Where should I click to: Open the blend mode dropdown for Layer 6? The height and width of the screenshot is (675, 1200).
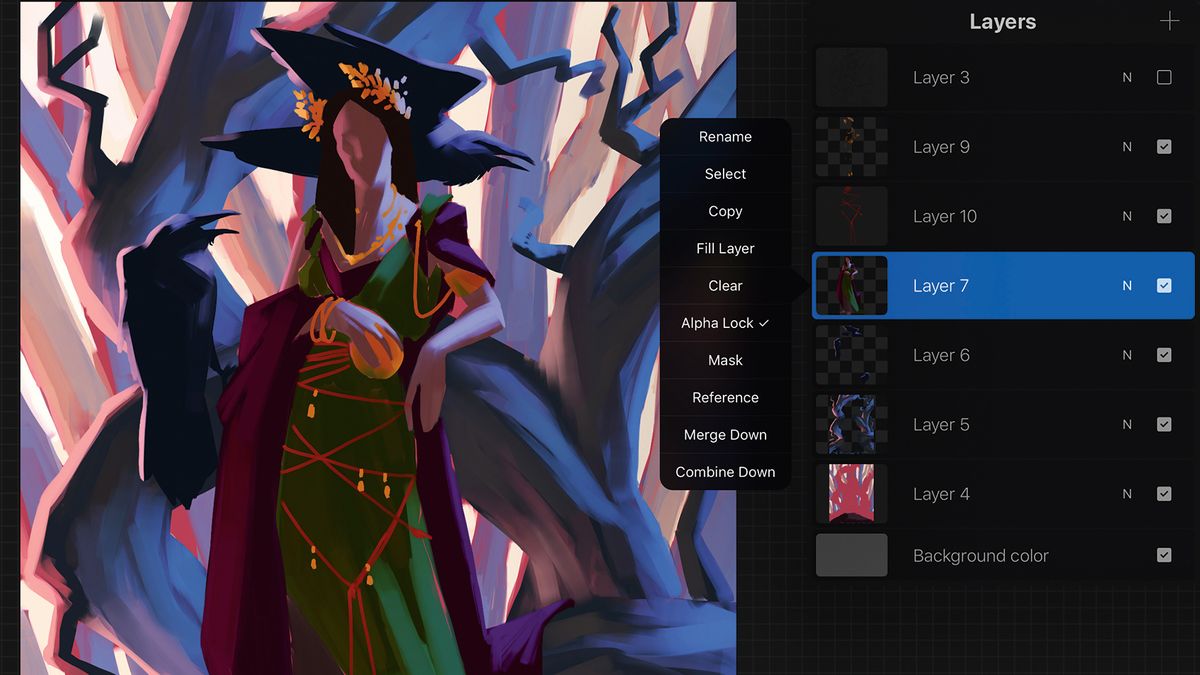[x=1126, y=355]
